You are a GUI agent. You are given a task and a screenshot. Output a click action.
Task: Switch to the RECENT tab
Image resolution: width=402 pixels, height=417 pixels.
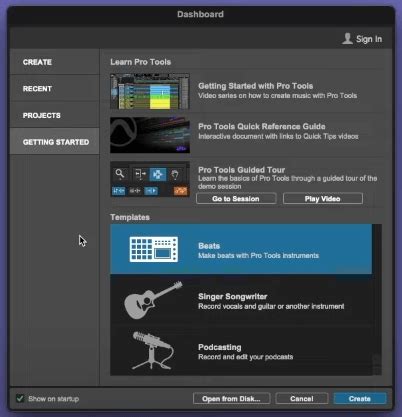click(55, 89)
